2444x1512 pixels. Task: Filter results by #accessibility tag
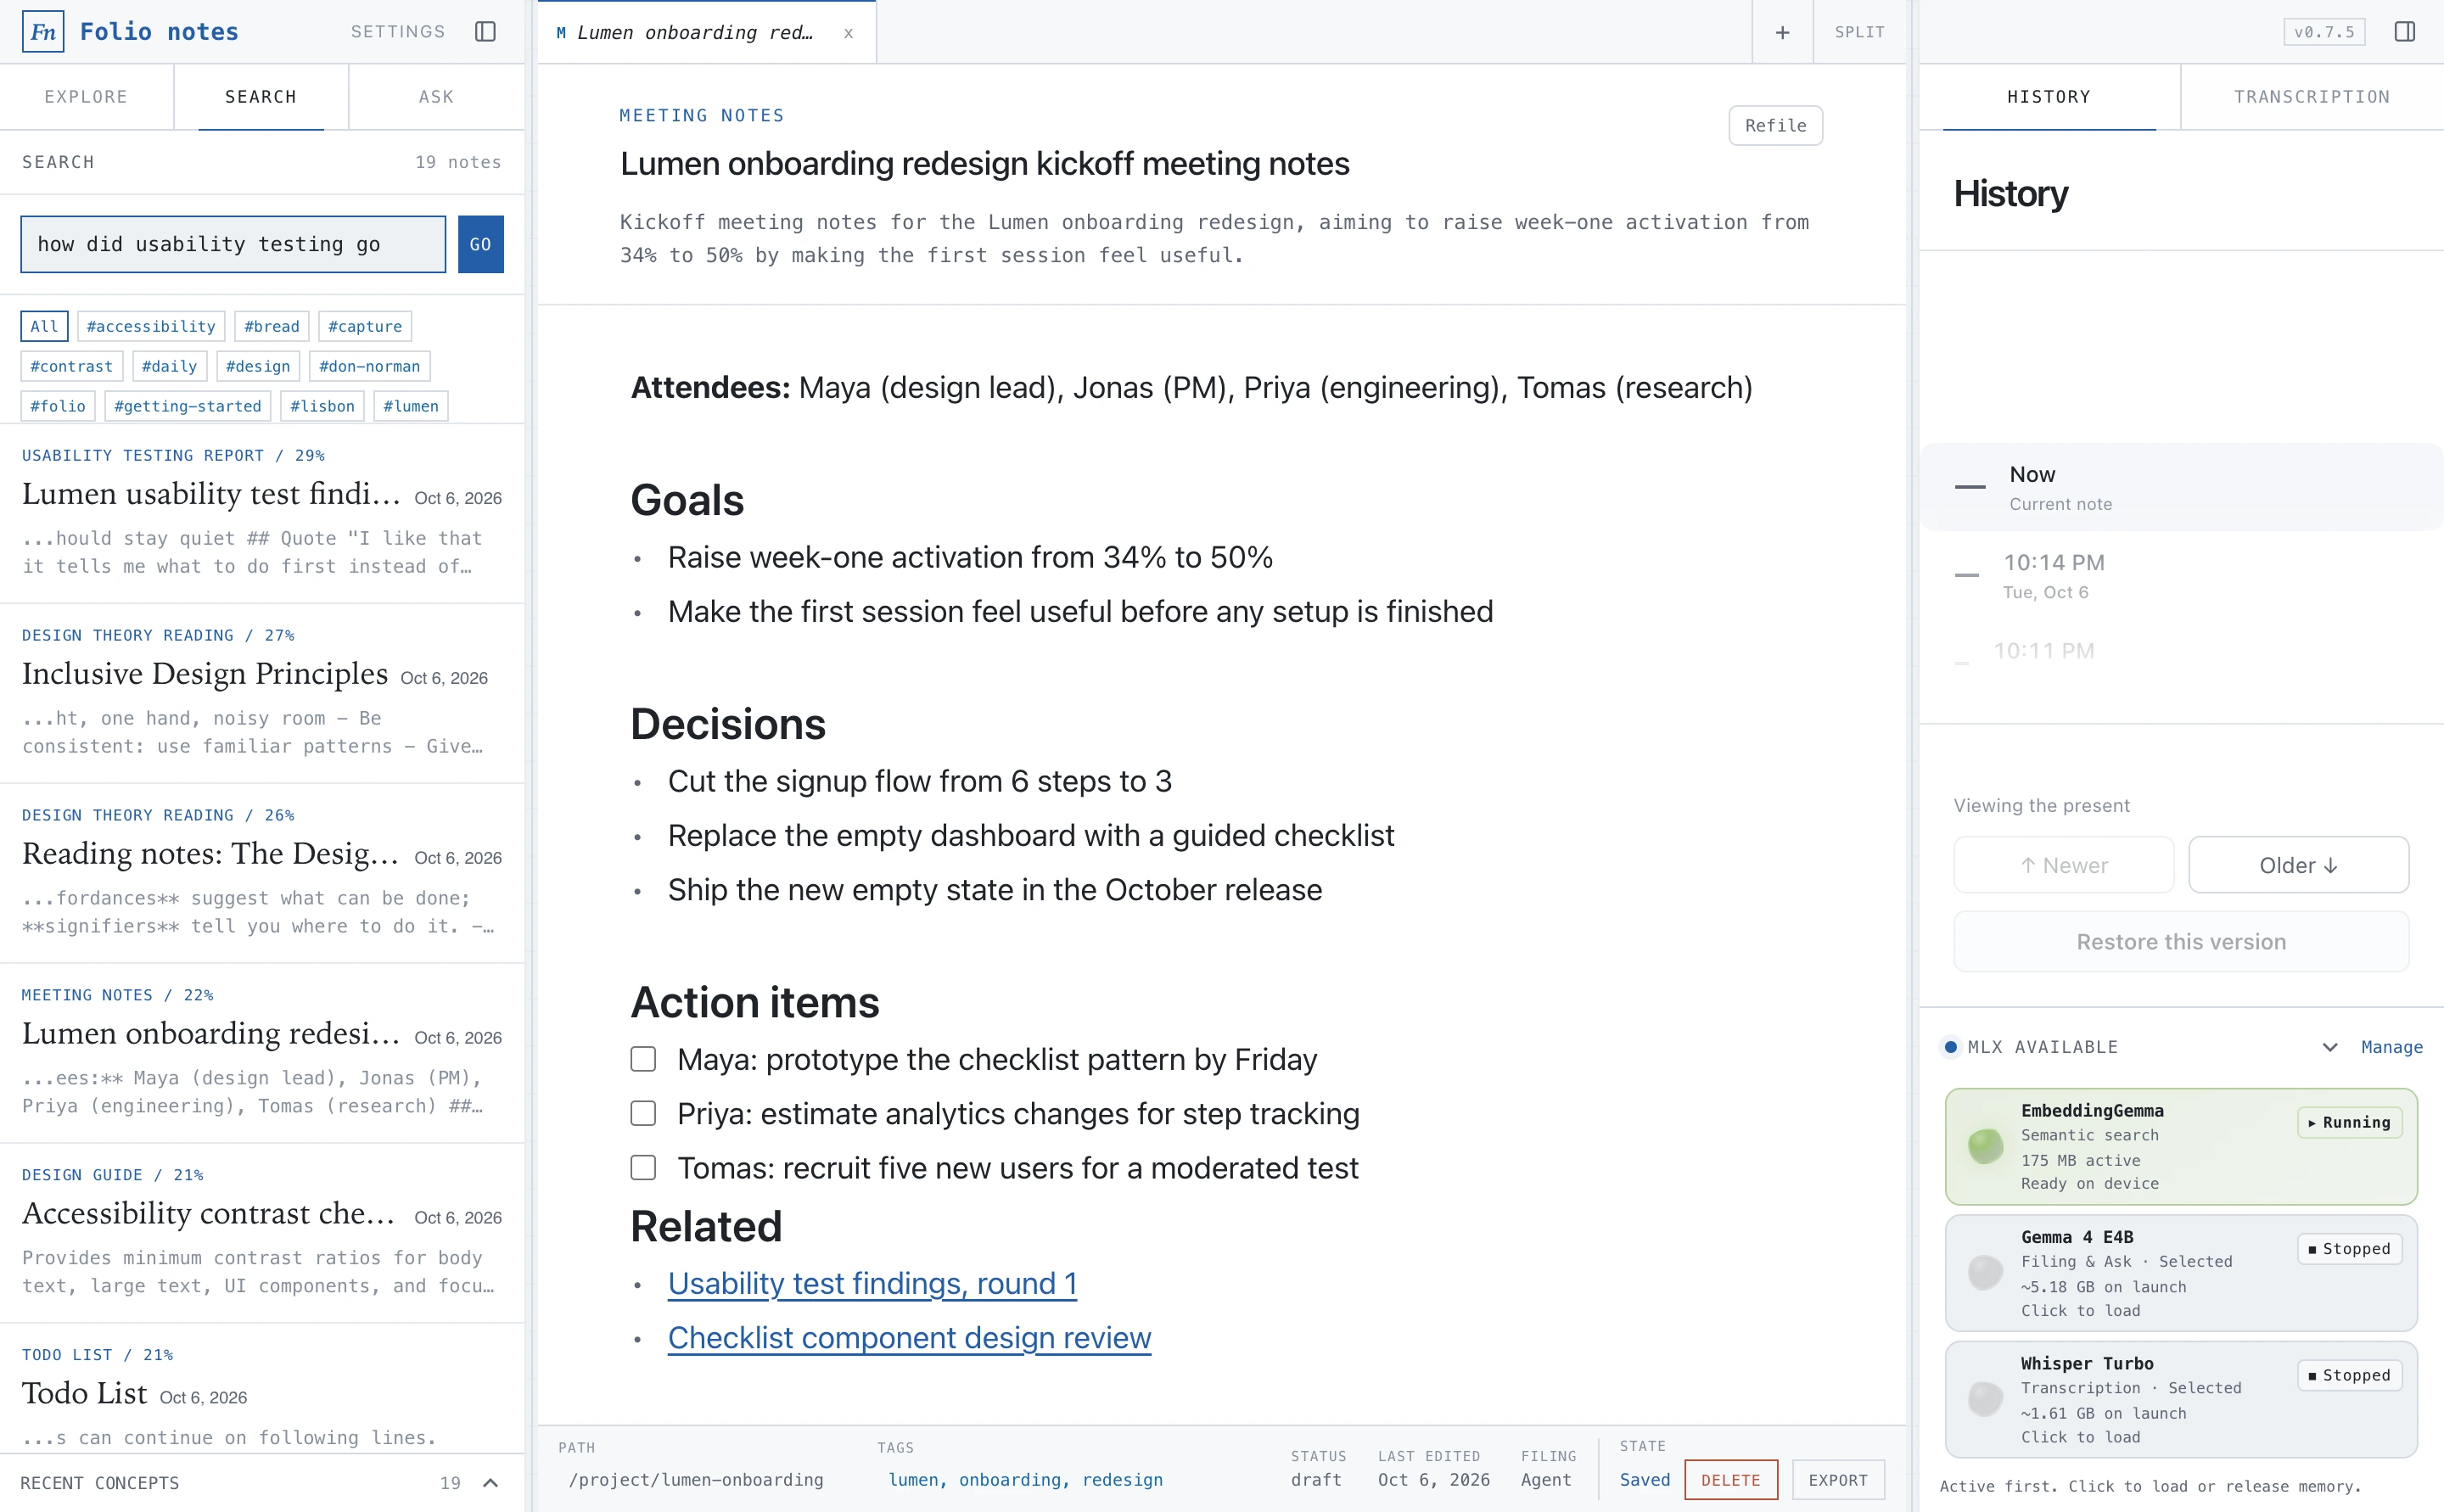click(151, 326)
